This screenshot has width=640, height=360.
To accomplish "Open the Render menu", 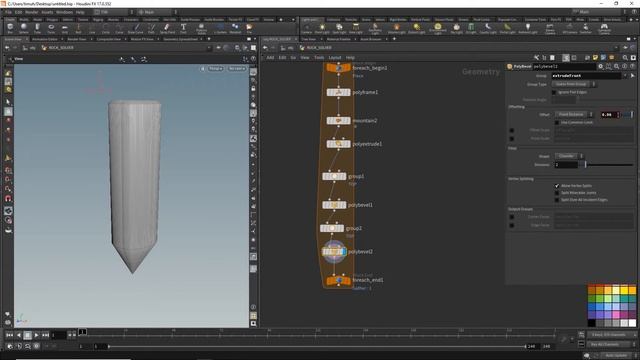I will (x=31, y=12).
